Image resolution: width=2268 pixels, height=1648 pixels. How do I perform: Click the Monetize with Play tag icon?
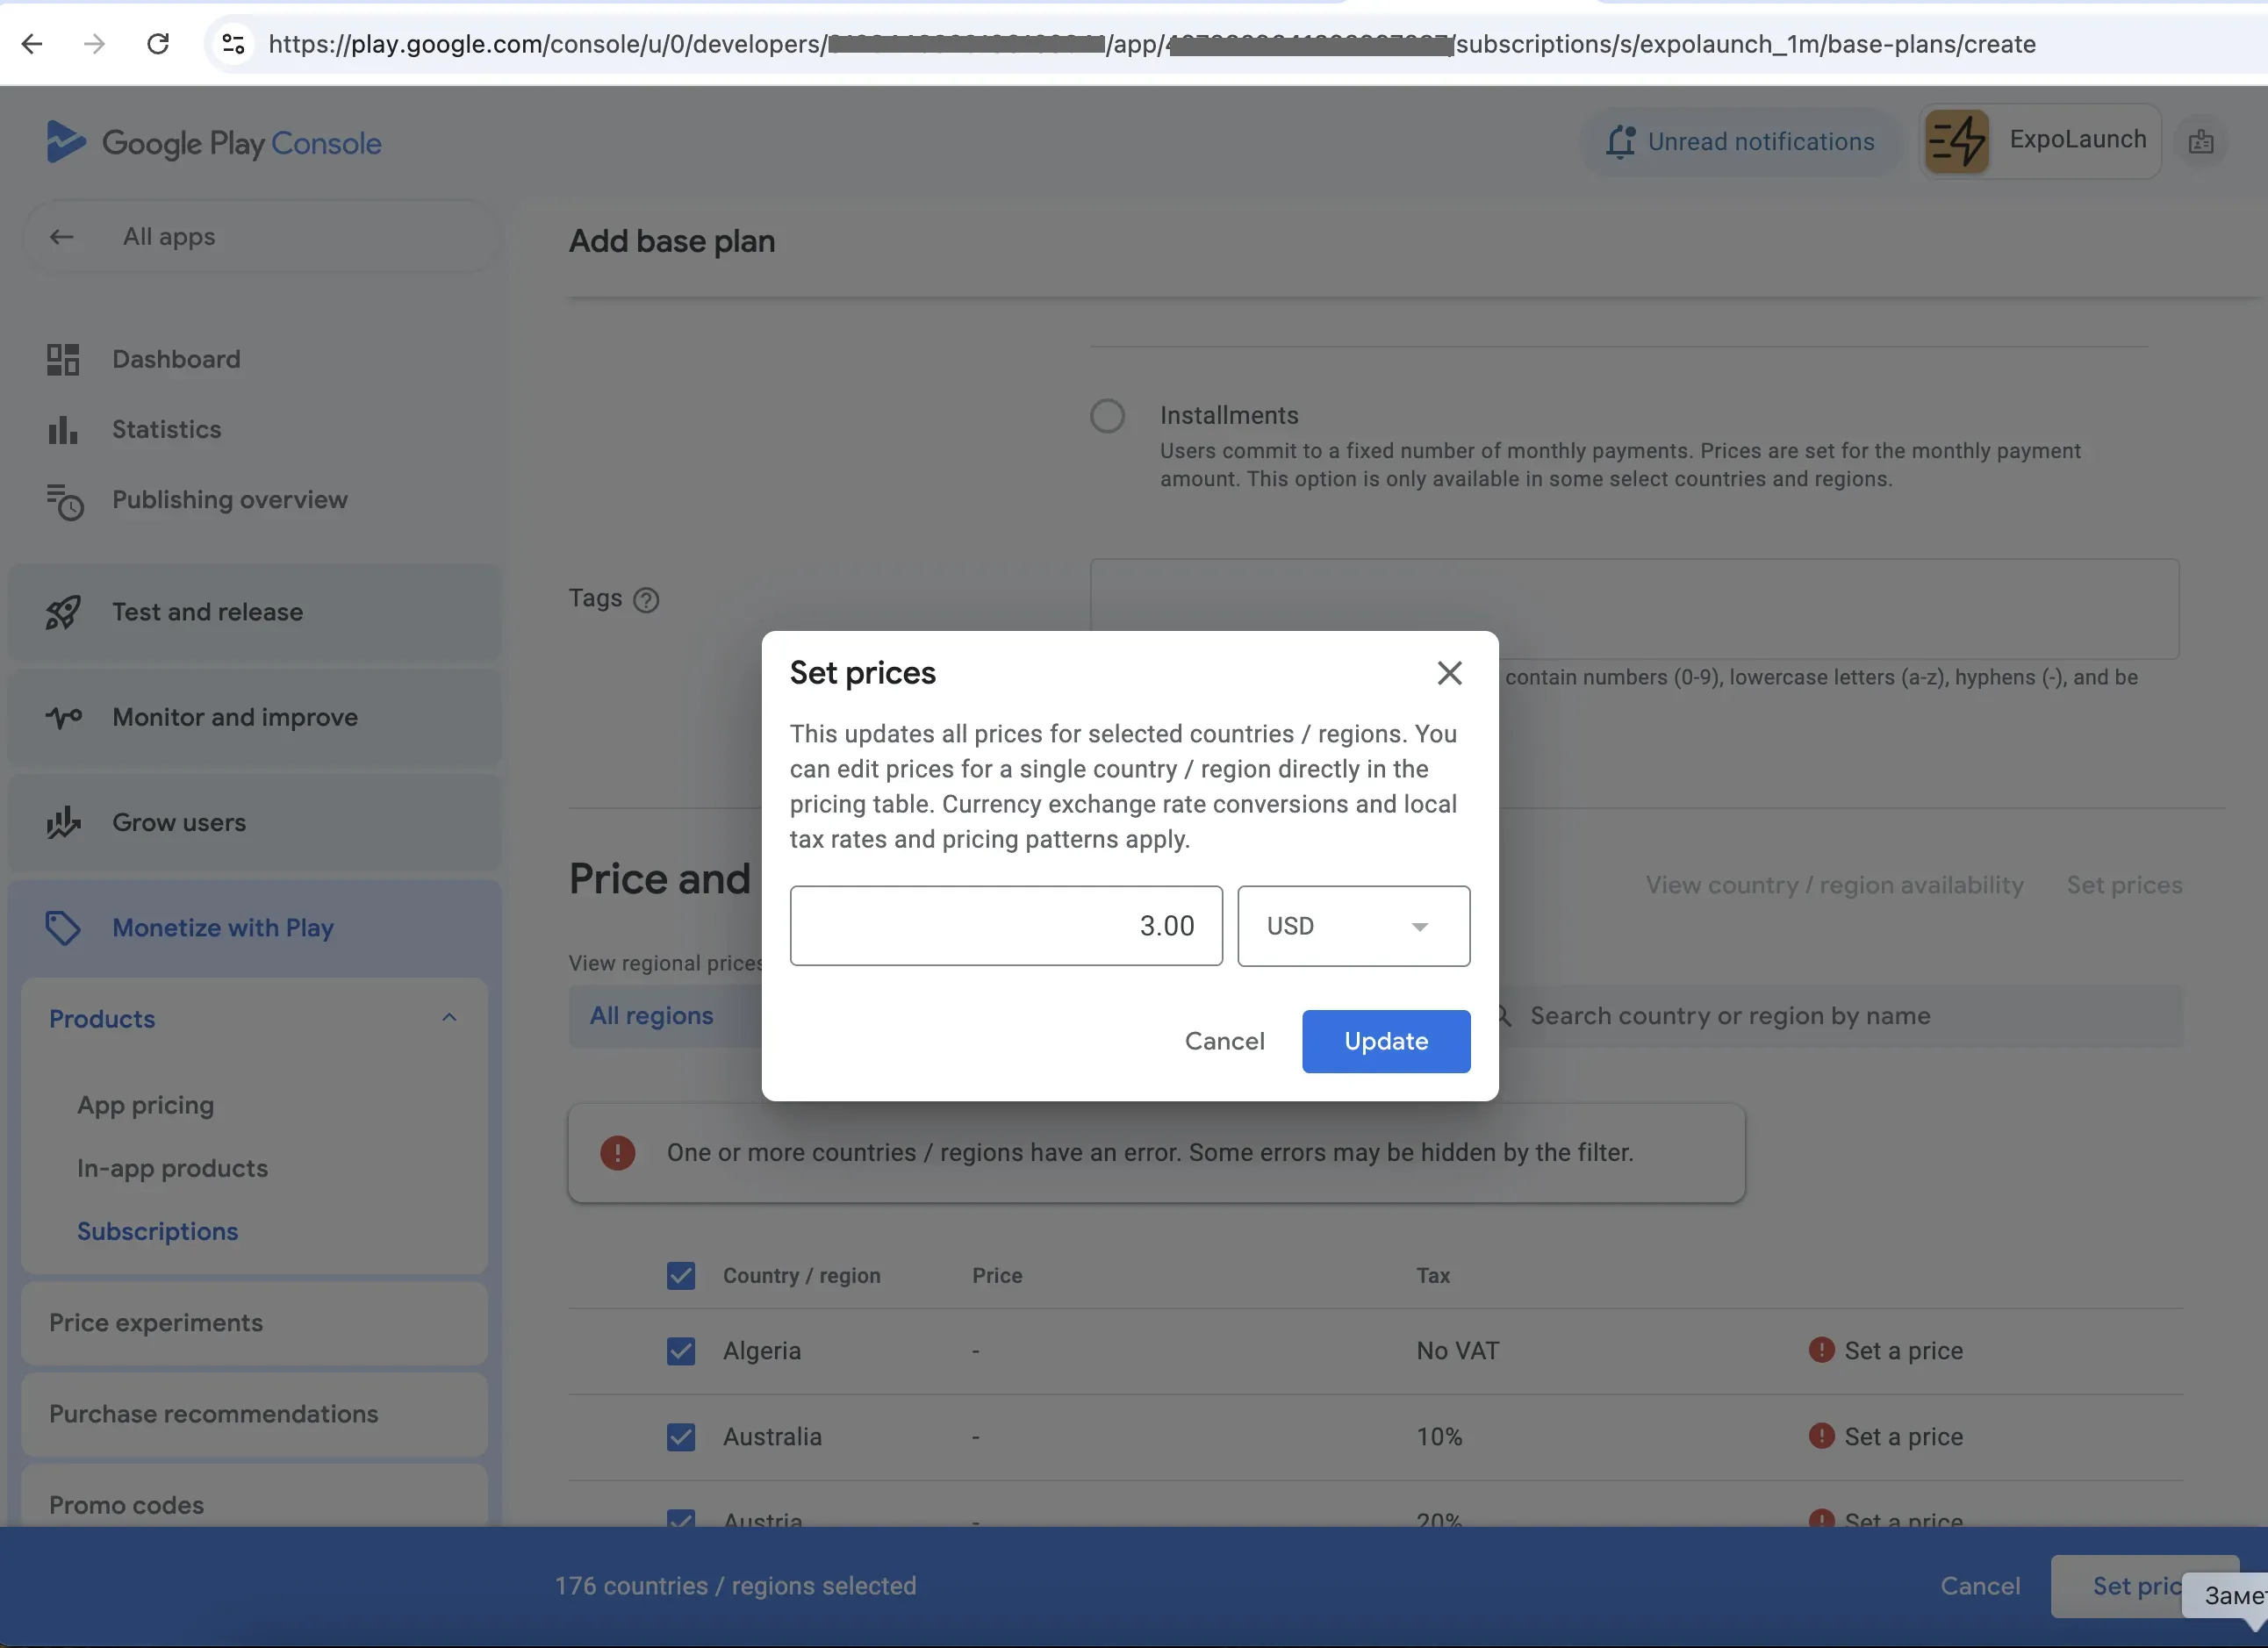63,928
